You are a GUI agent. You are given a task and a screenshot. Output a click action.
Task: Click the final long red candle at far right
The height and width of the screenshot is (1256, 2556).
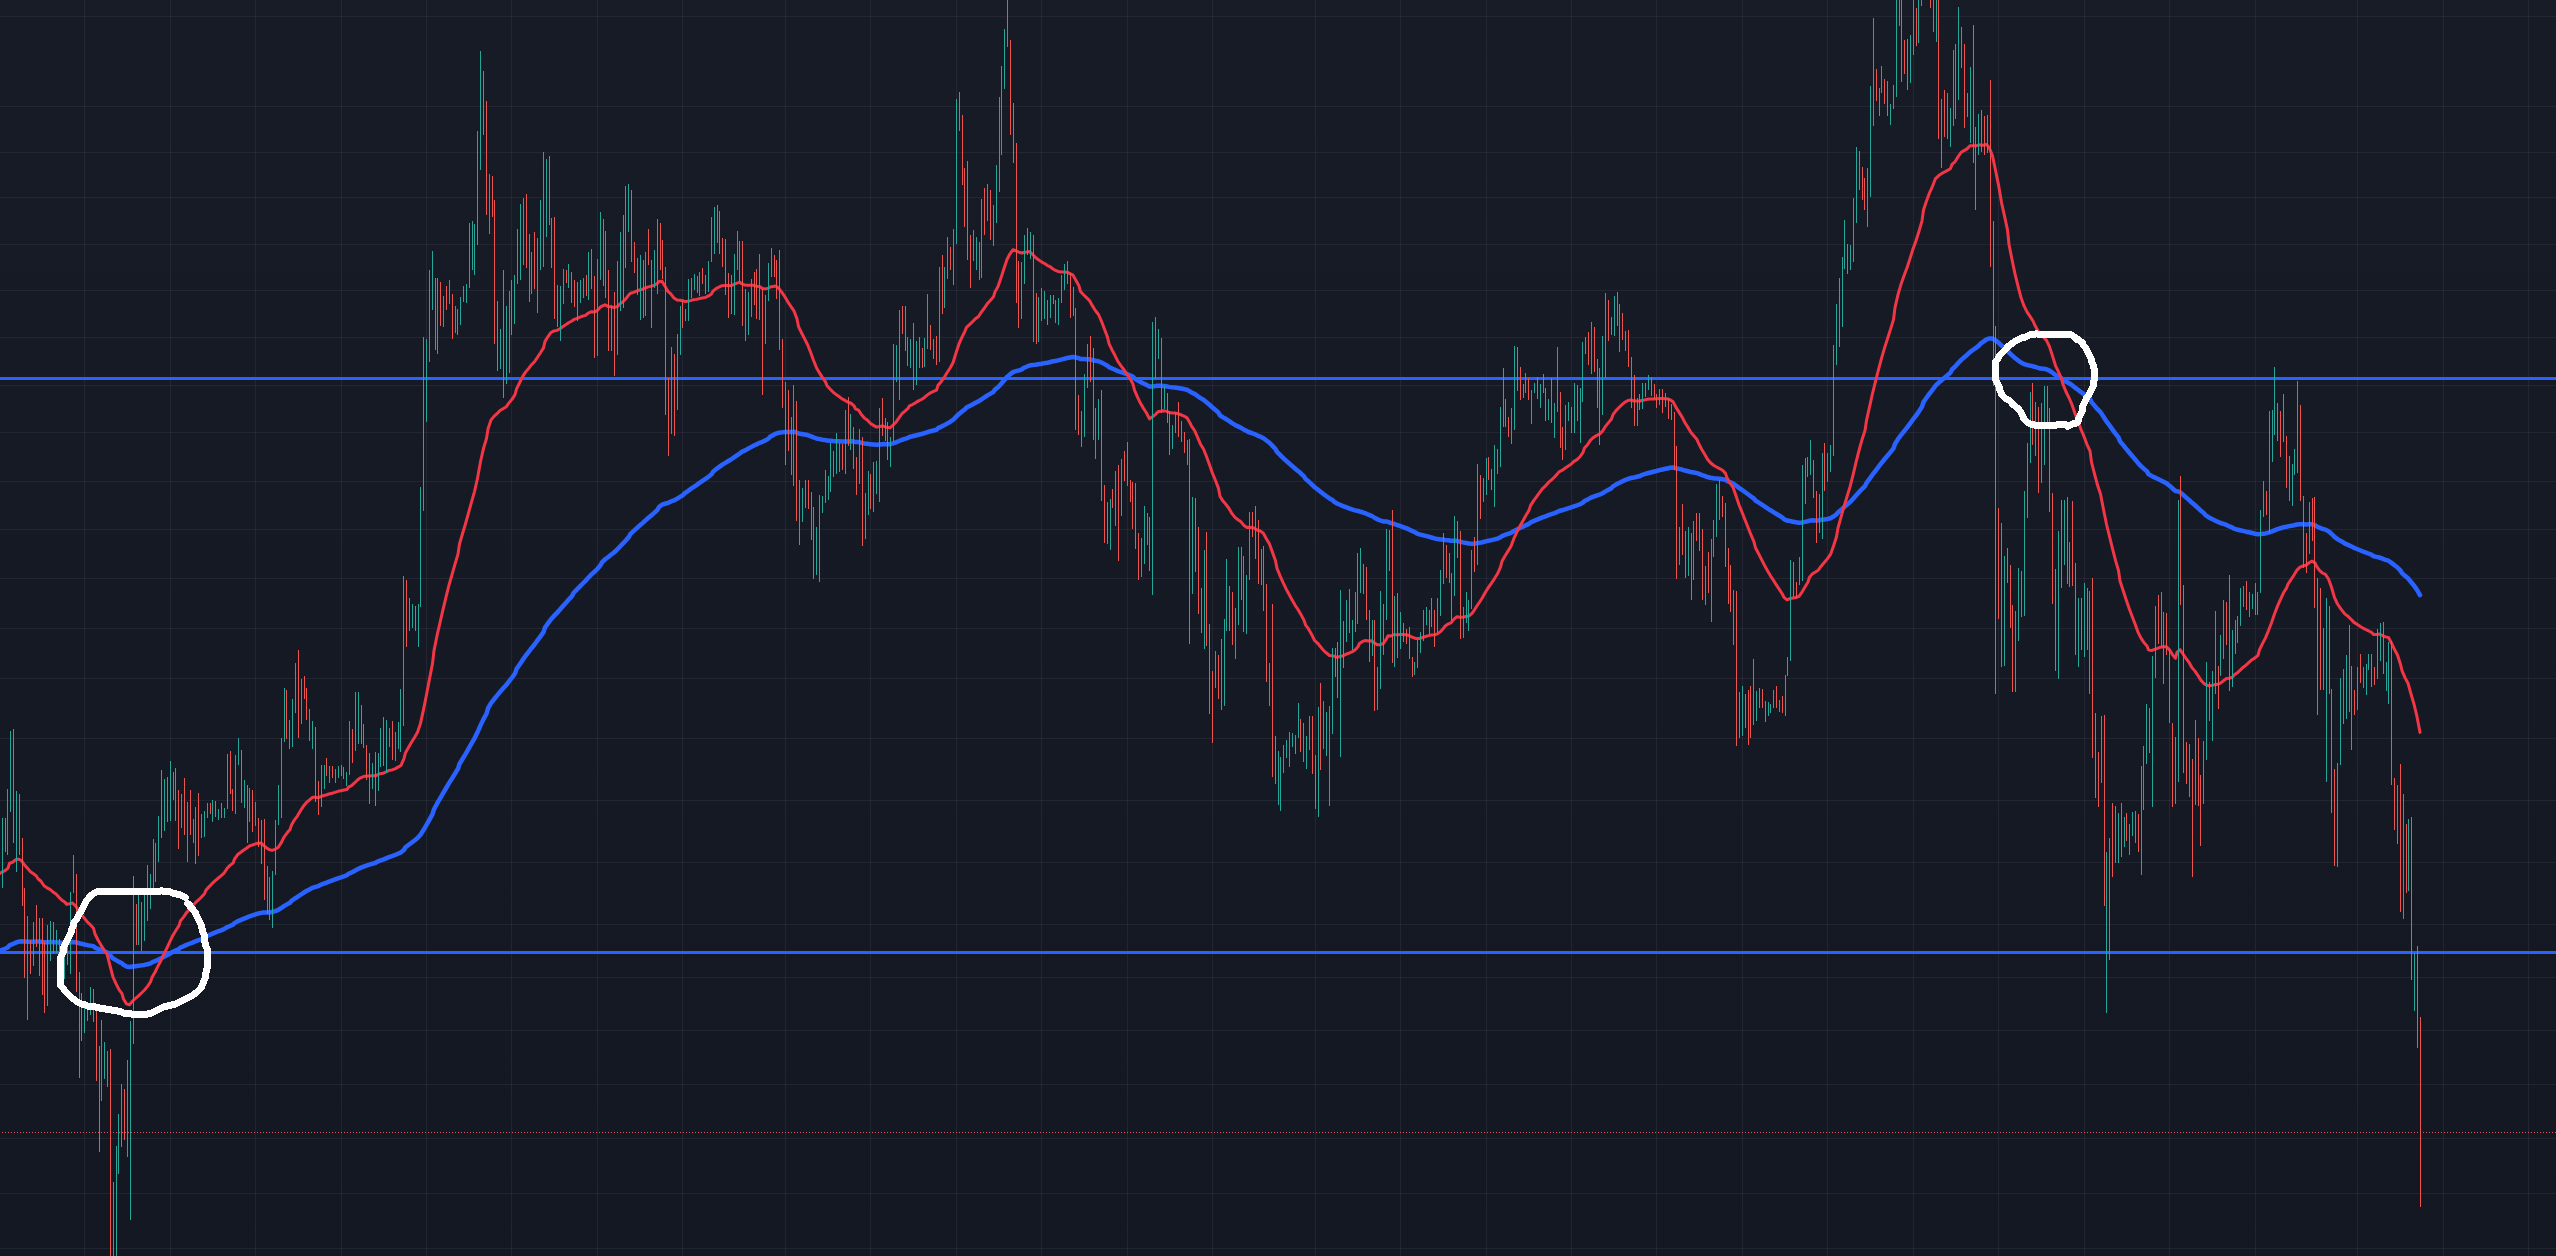[2420, 1110]
